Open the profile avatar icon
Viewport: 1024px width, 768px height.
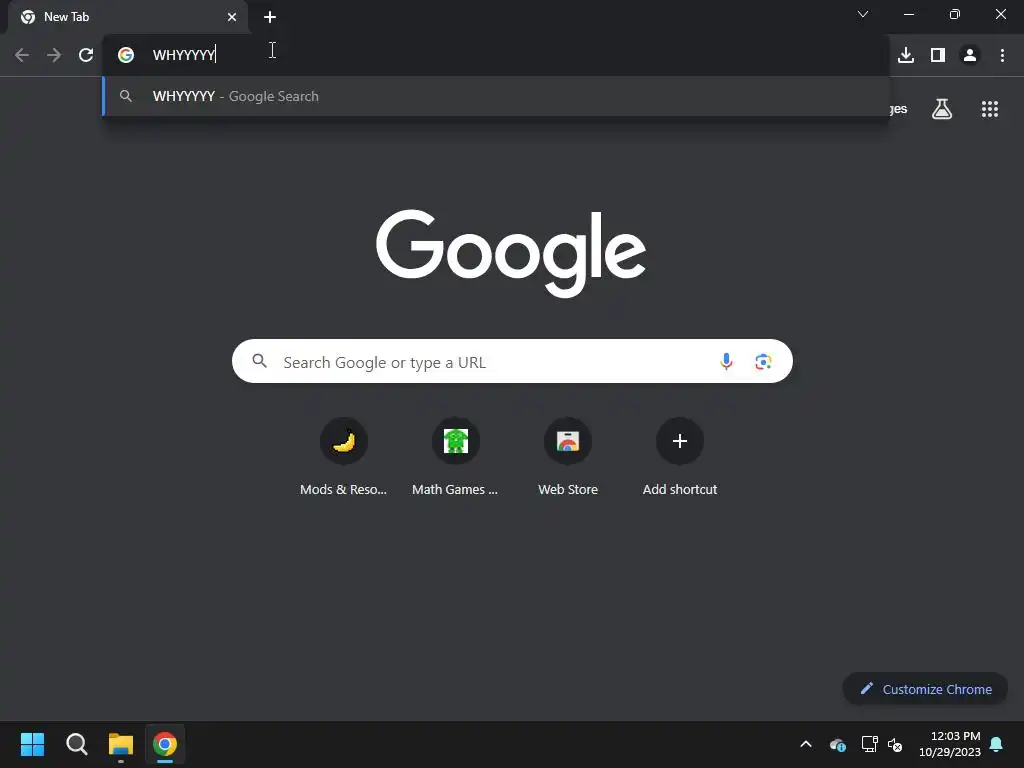pyautogui.click(x=970, y=55)
